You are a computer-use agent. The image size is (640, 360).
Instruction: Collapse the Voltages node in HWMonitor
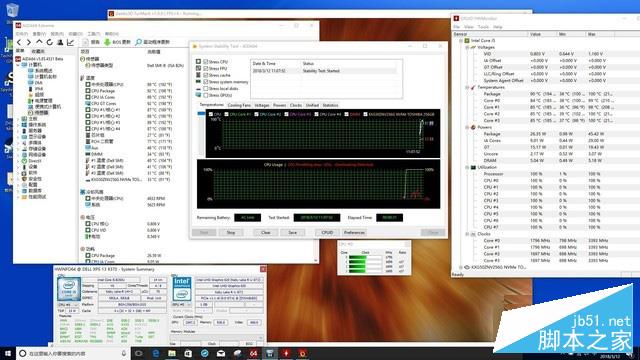click(467, 47)
